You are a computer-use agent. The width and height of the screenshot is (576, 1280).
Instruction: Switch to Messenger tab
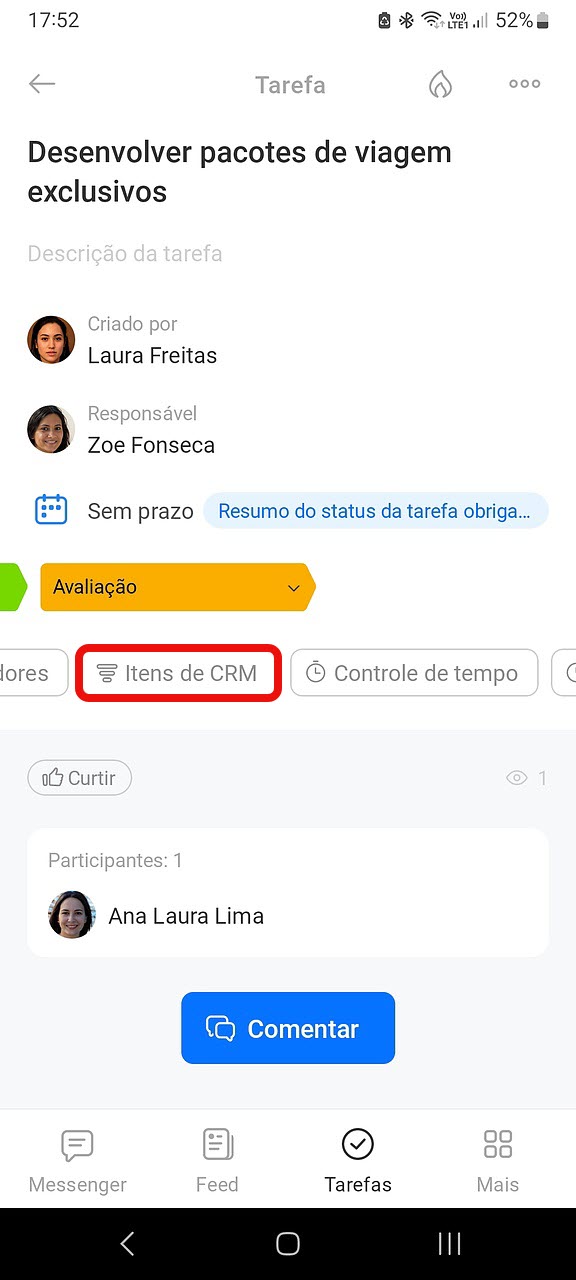(x=78, y=1160)
